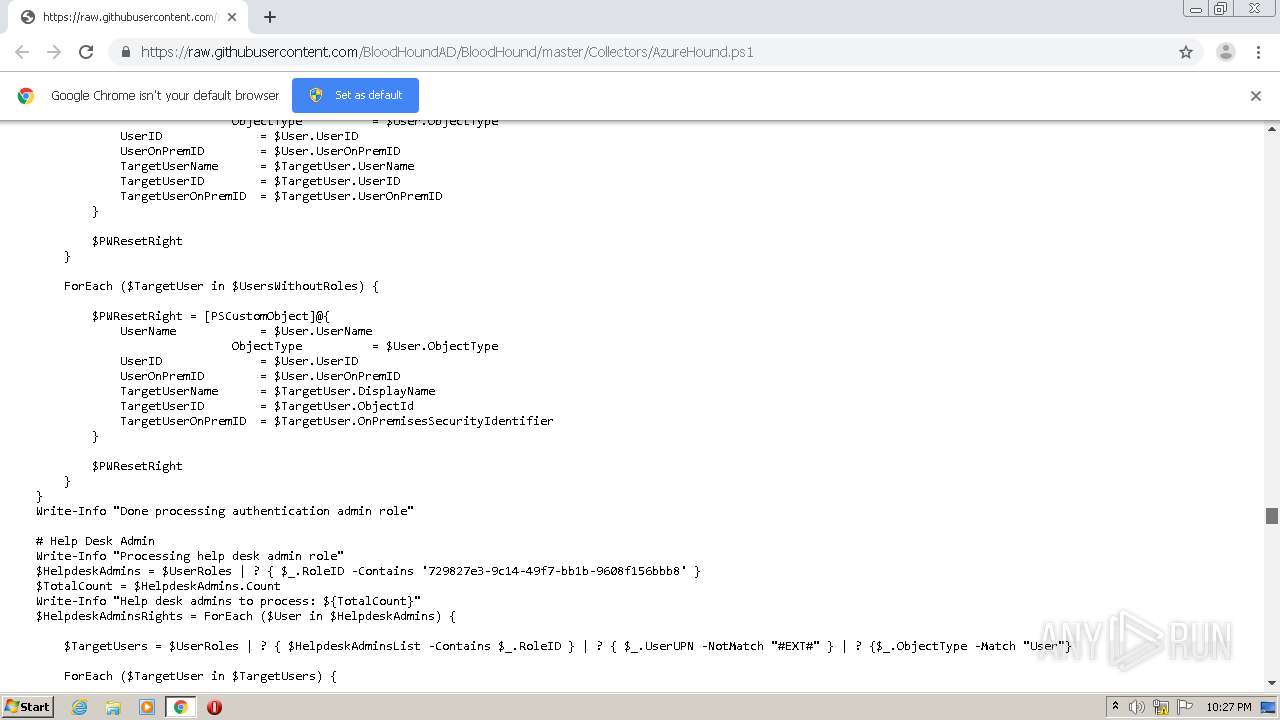
Task: Click 'ForEach ($TargetUser in $UsersWithoutRoles)' line
Action: coord(222,286)
